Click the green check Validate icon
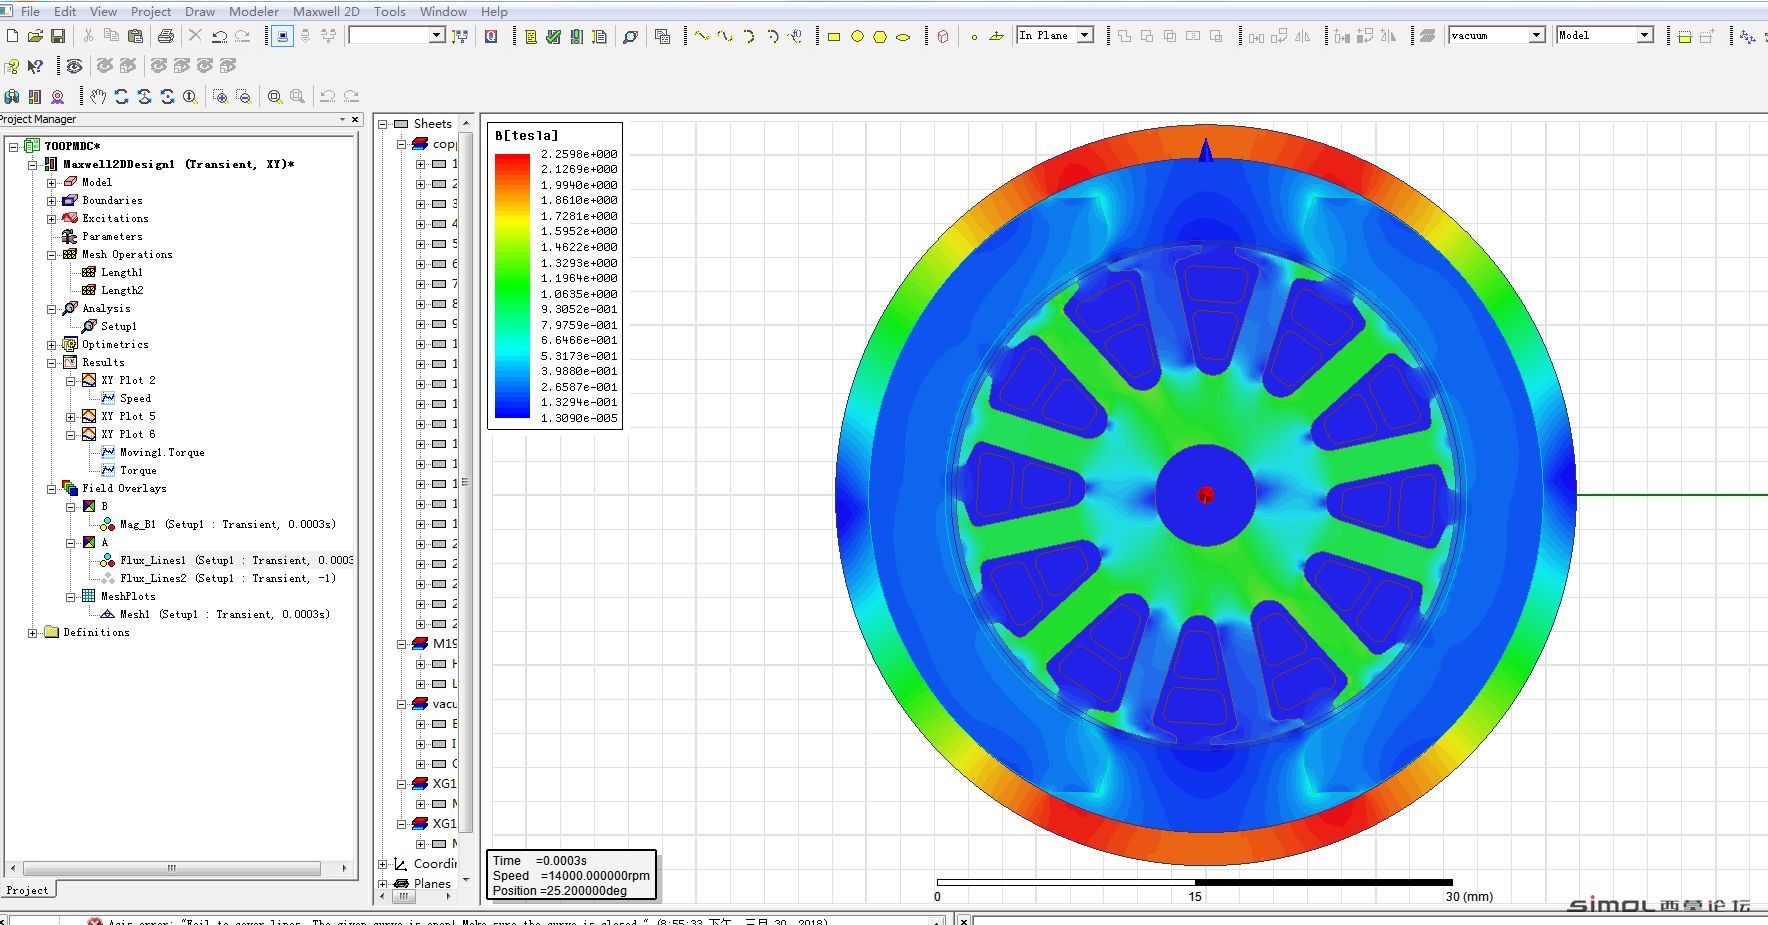The height and width of the screenshot is (925, 1768). [553, 36]
